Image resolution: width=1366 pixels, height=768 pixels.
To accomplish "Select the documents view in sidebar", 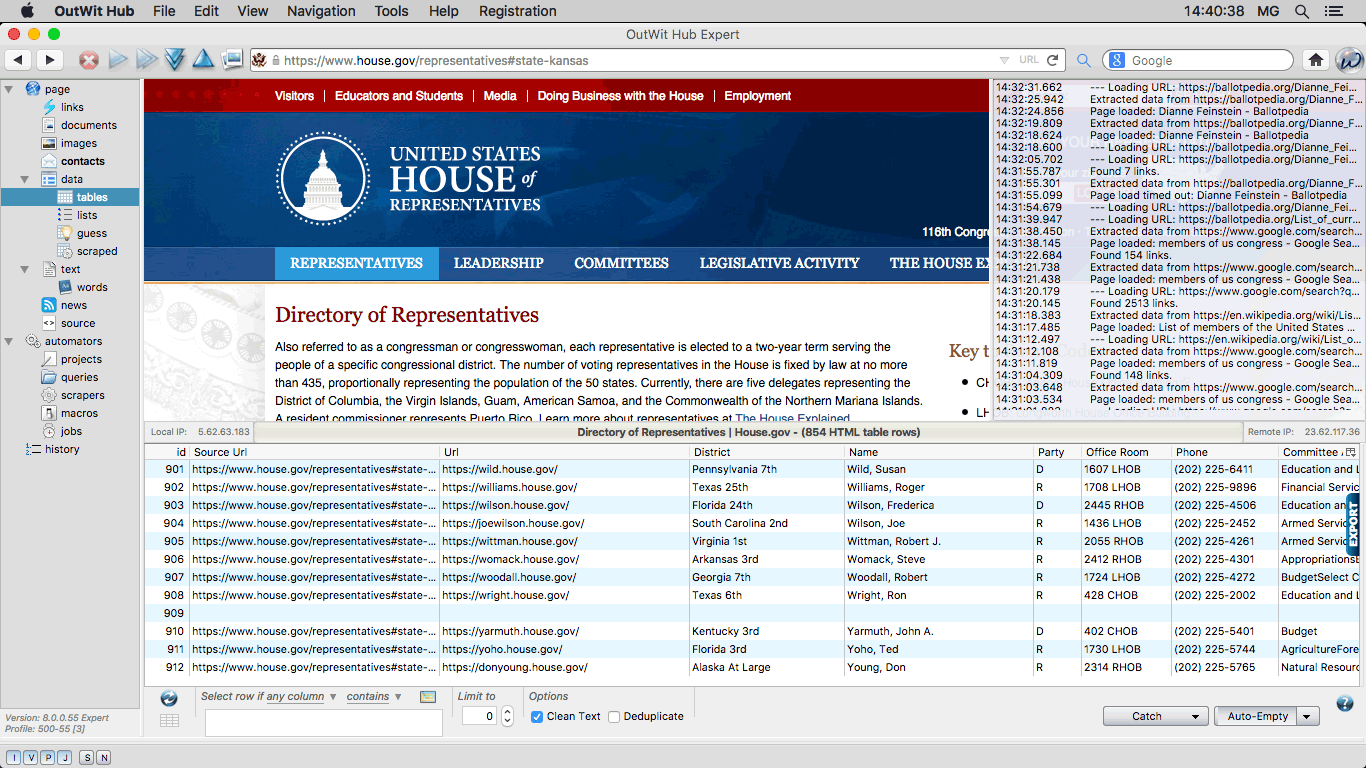I will (x=89, y=125).
